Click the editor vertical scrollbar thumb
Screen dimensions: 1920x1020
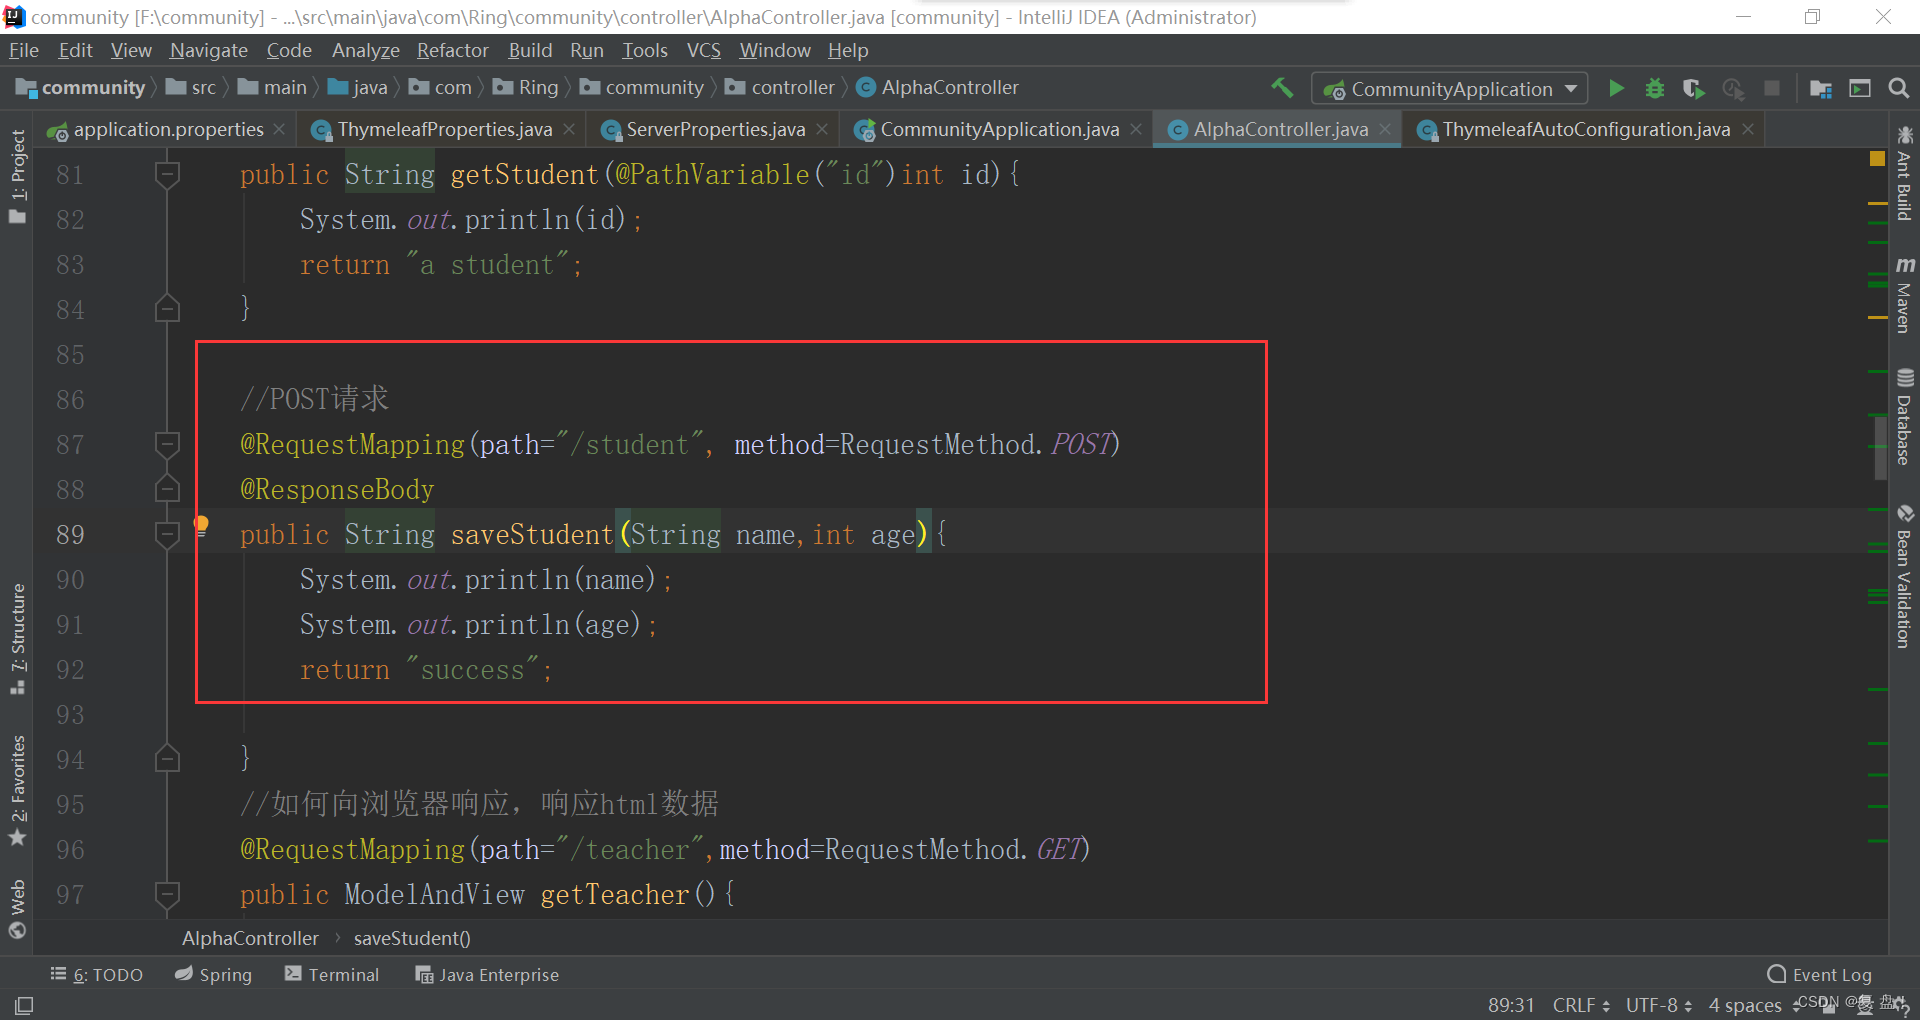(1880, 447)
